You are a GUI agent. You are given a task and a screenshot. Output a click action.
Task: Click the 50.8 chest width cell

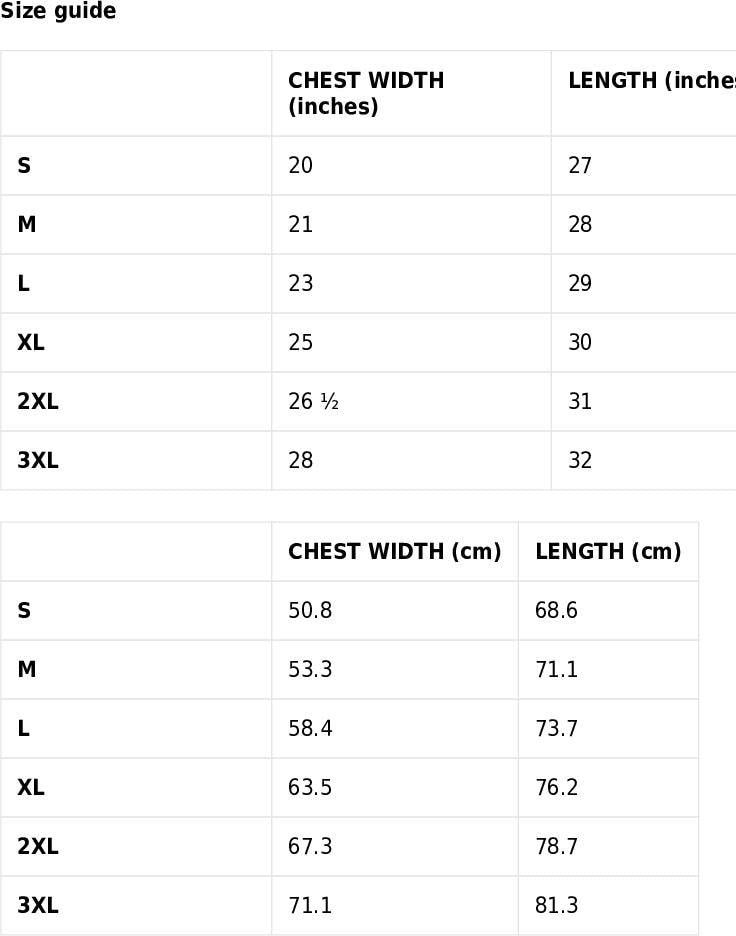310,610
